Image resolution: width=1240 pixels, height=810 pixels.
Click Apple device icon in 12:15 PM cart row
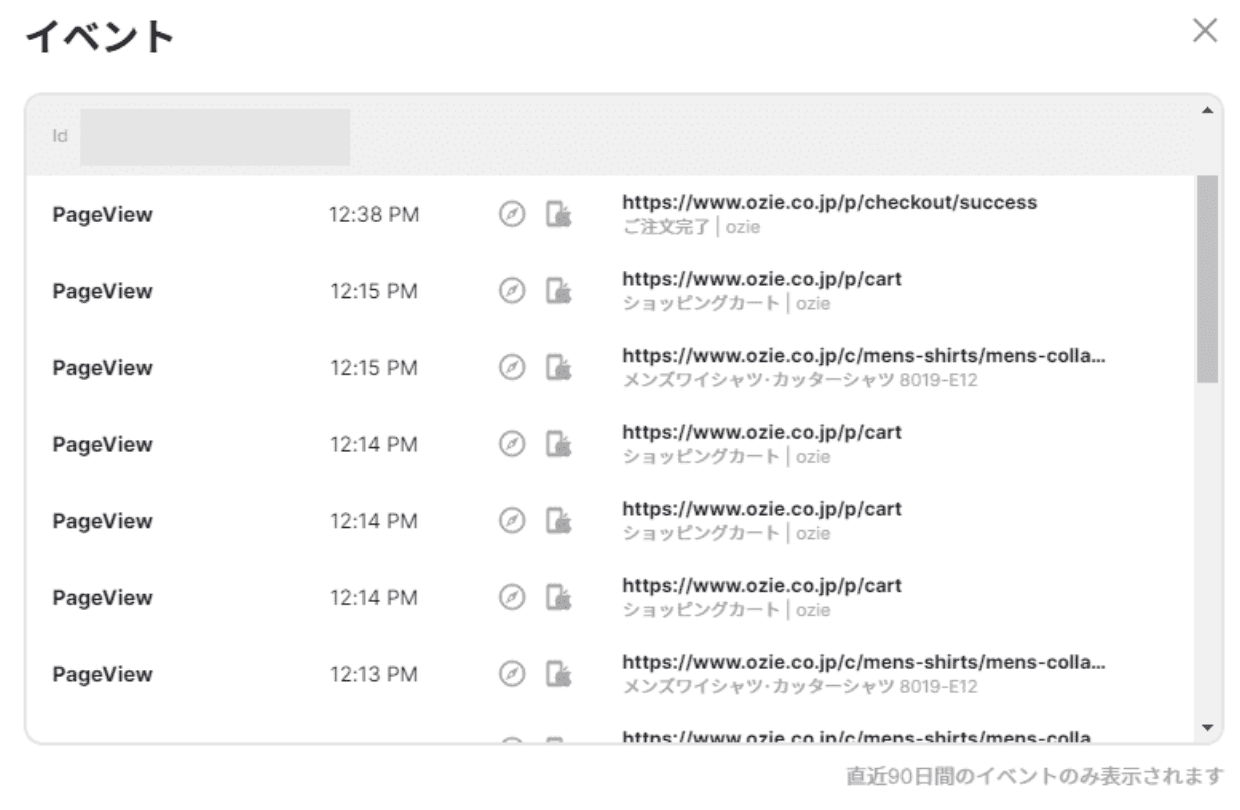[x=558, y=291]
